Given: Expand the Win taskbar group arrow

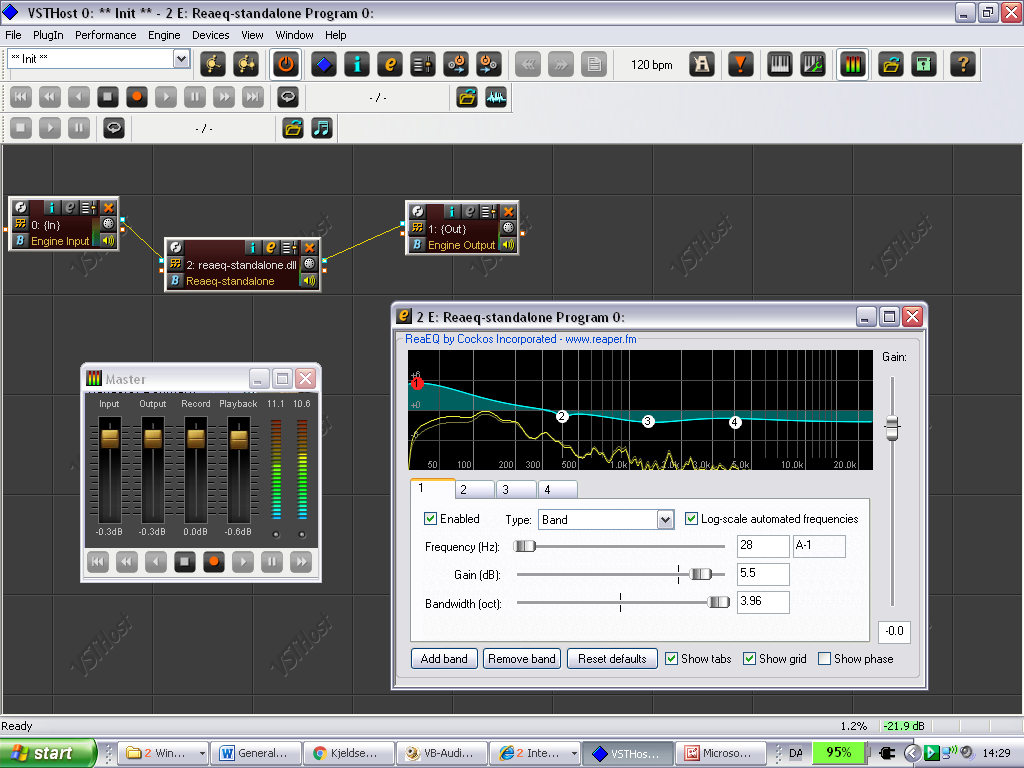Looking at the screenshot, I should (202, 753).
